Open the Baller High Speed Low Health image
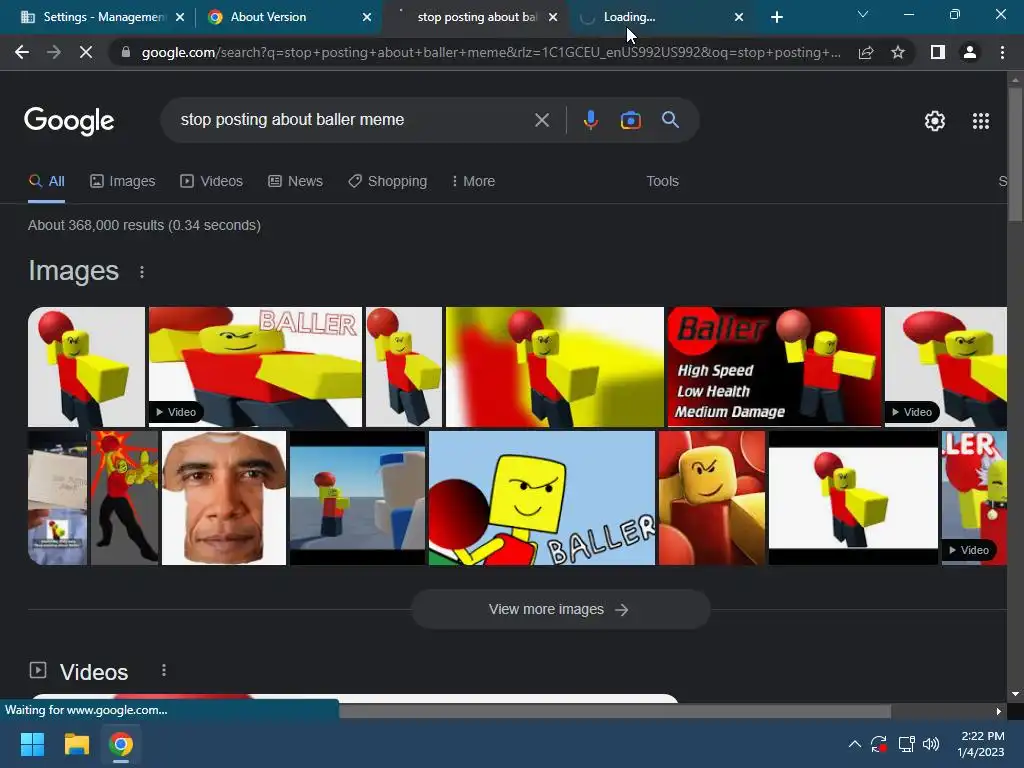This screenshot has height=768, width=1024. click(774, 366)
